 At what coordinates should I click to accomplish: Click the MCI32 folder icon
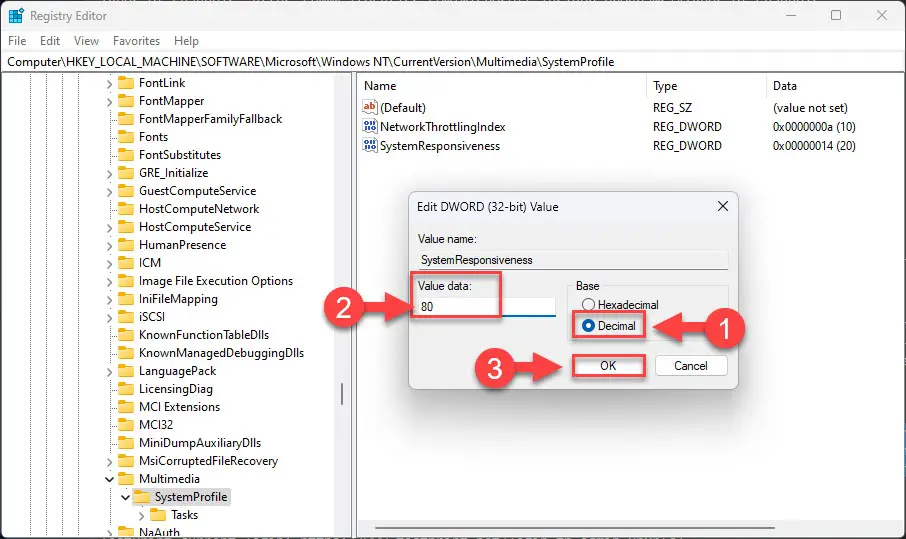point(125,424)
